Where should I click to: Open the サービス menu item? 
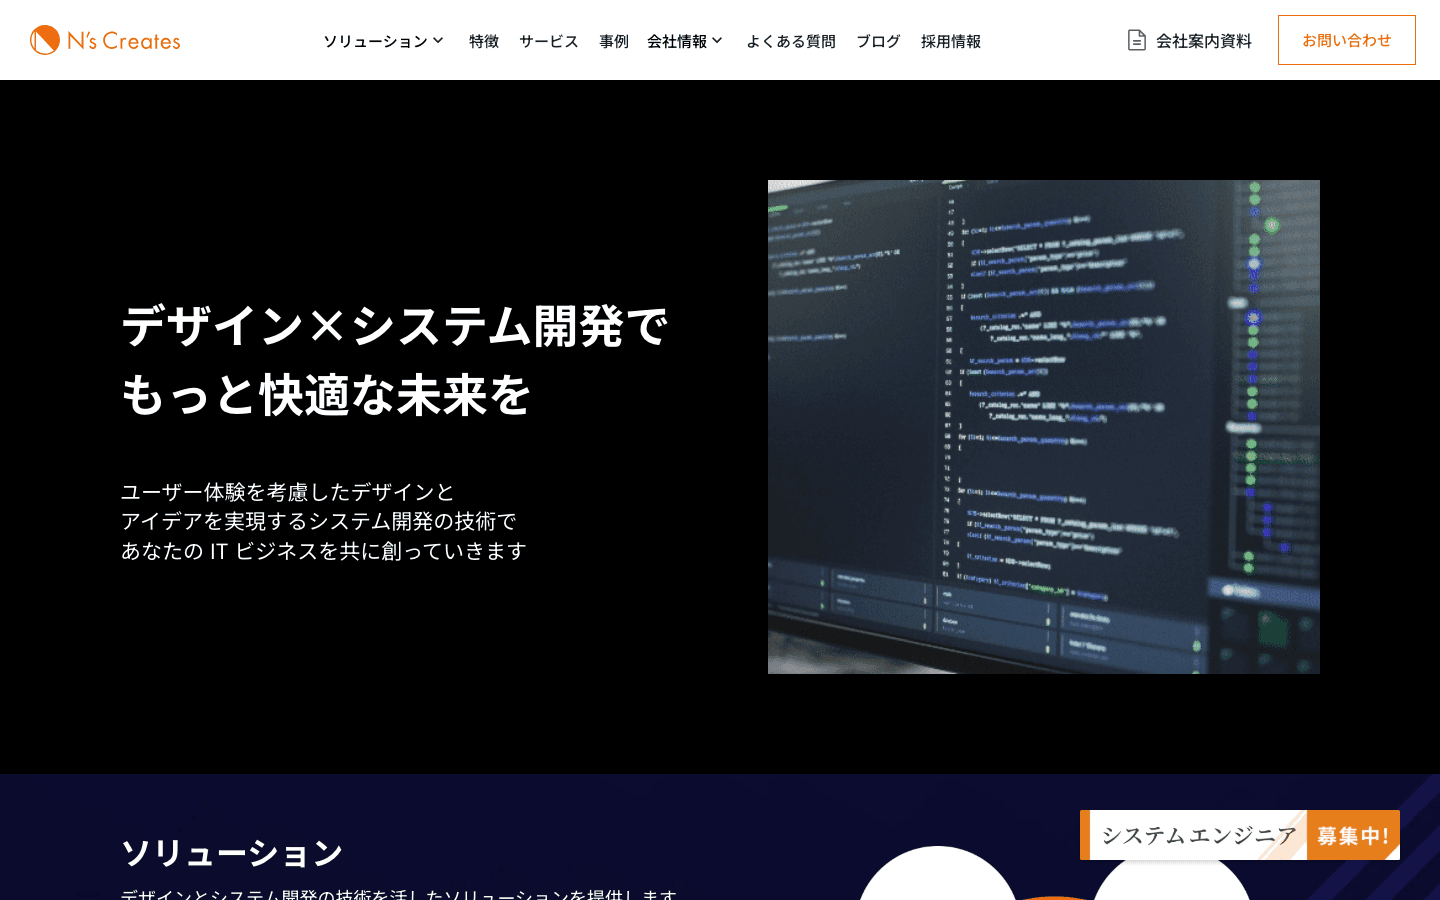click(549, 41)
